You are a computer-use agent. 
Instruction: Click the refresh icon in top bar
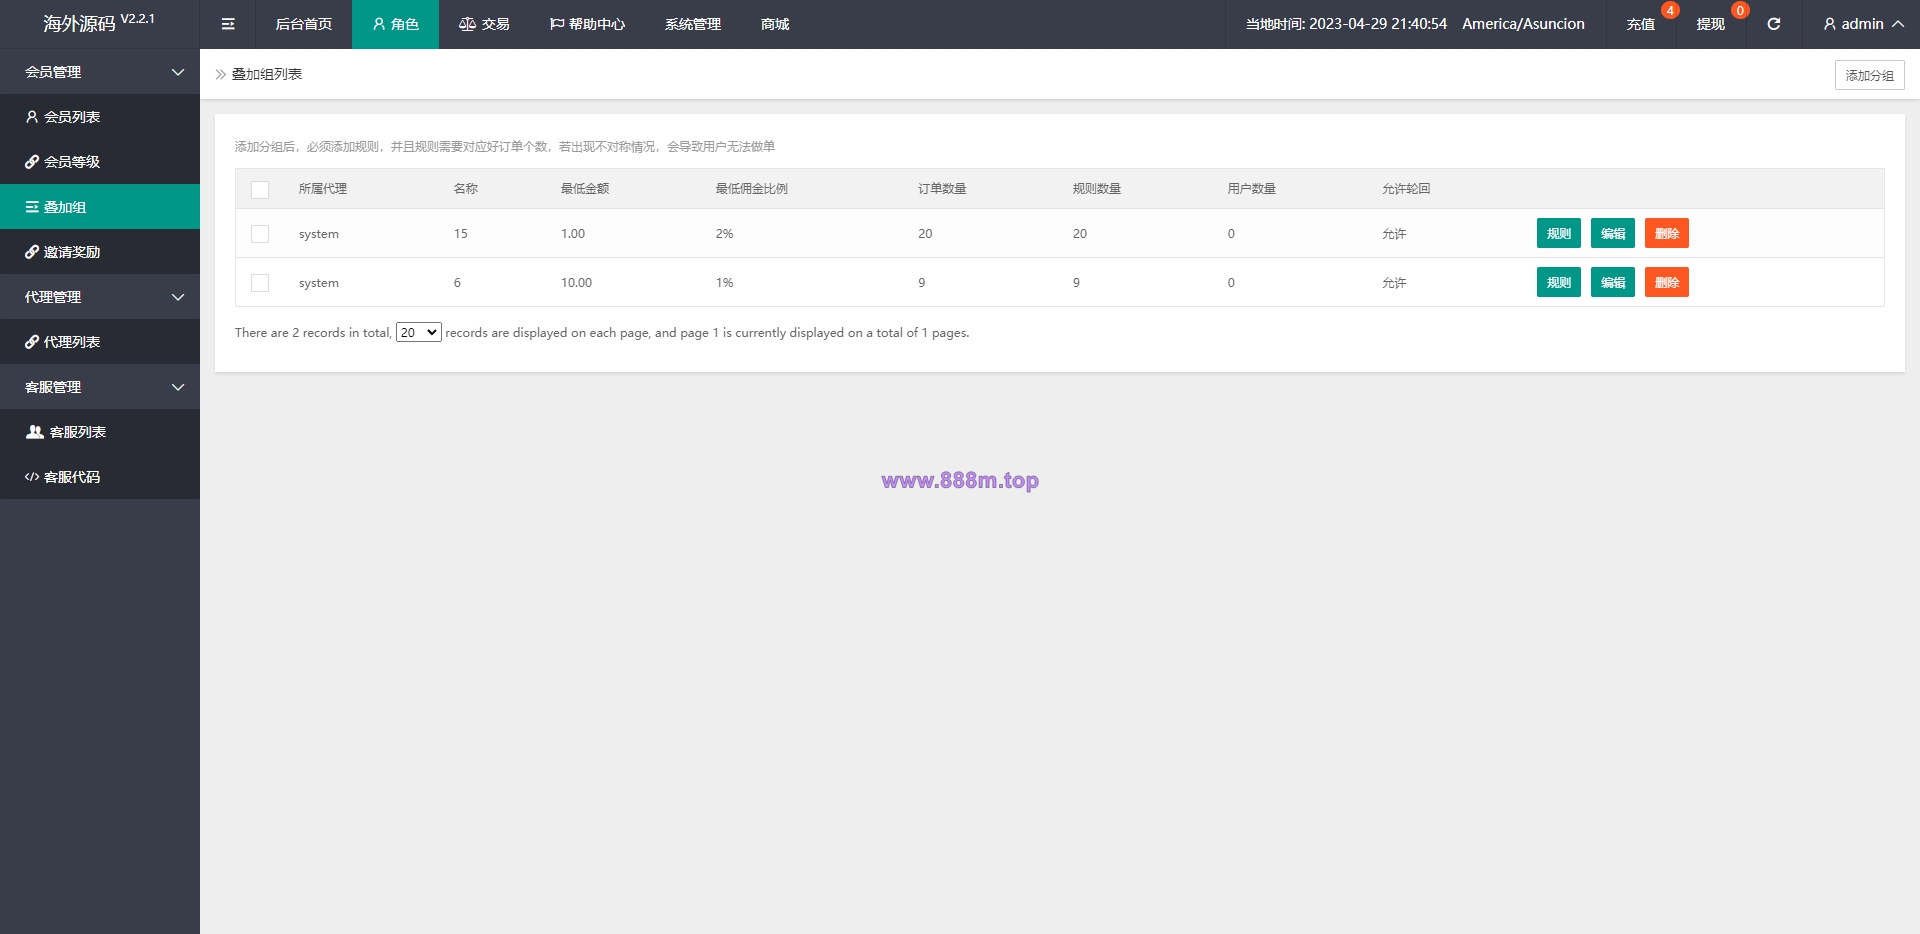pyautogui.click(x=1773, y=24)
